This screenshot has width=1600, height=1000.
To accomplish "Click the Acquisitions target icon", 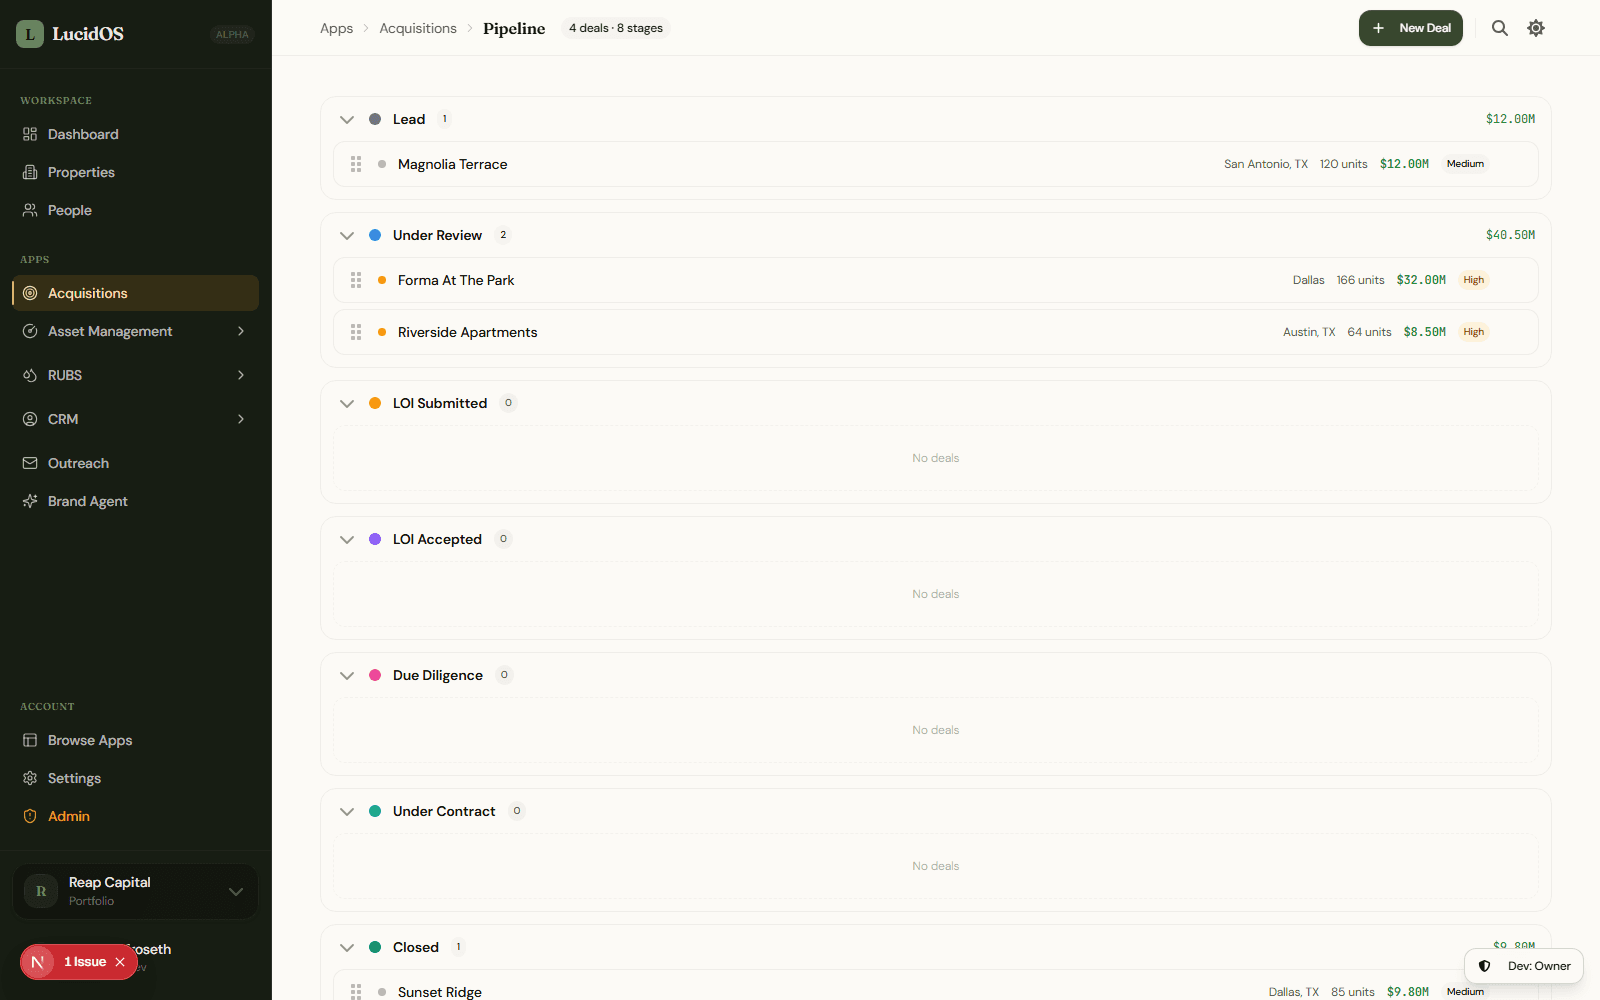I will point(30,293).
